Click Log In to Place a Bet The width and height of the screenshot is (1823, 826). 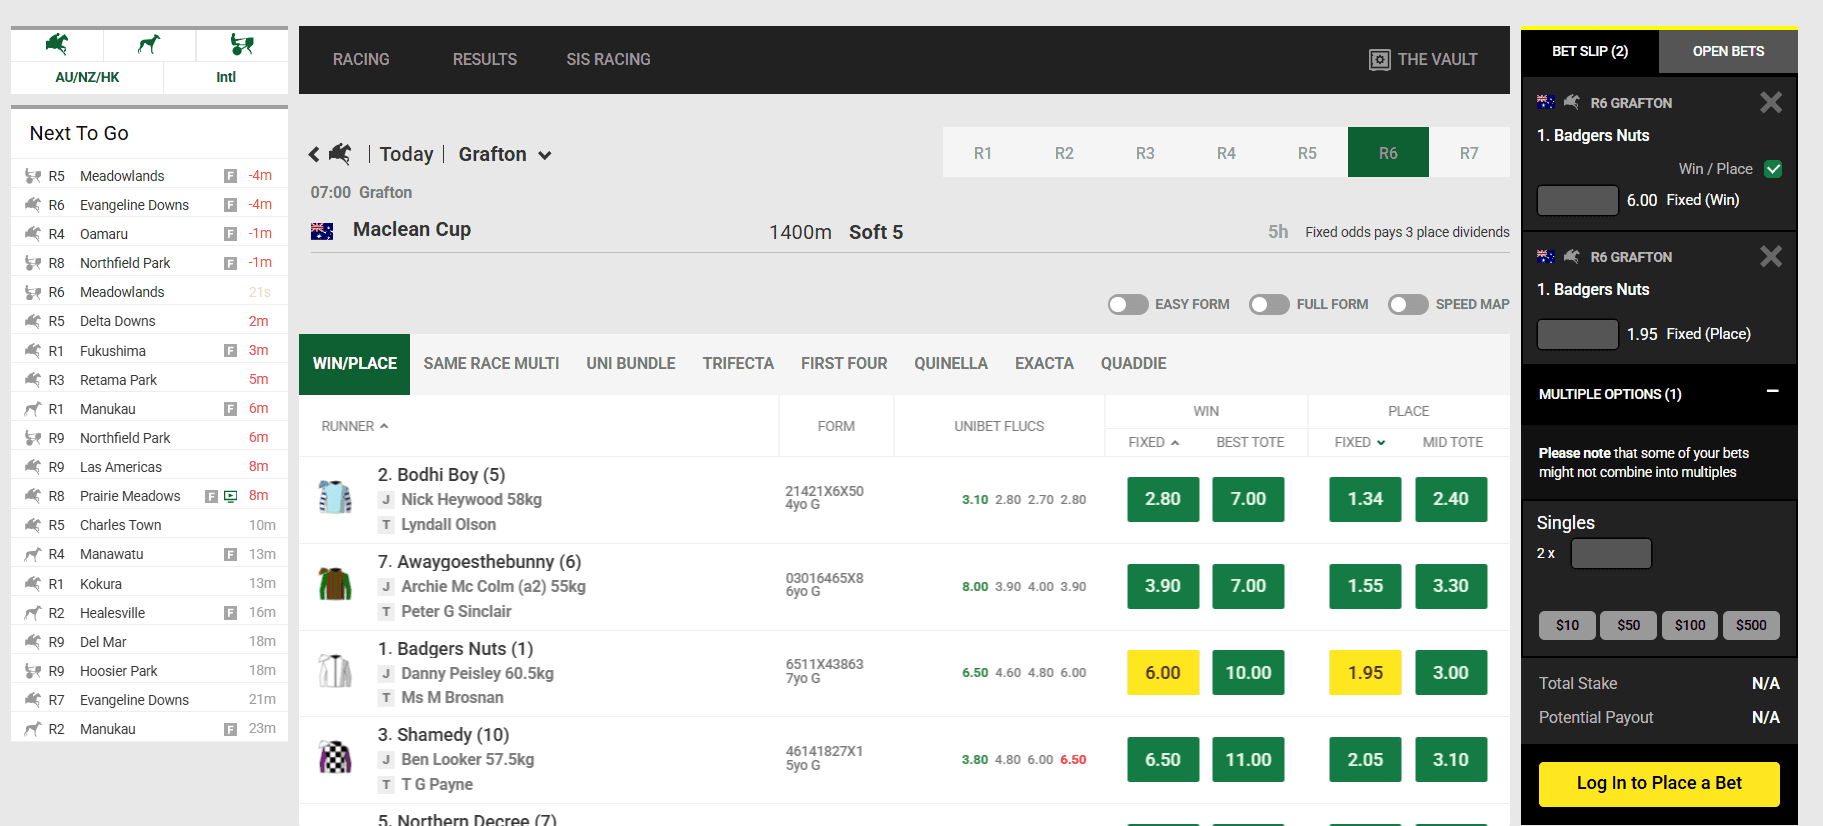[1659, 784]
